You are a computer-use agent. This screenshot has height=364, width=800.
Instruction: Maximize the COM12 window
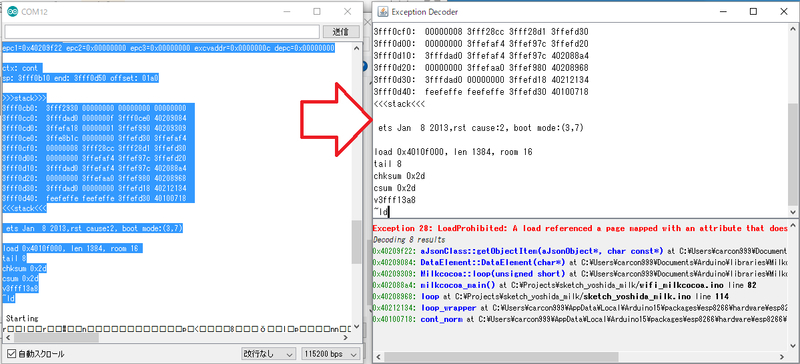[317, 11]
